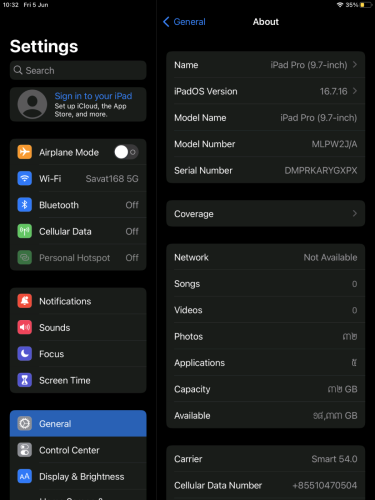The width and height of the screenshot is (375, 500).
Task: Toggle the Airplane Mode switch
Action: point(126,152)
